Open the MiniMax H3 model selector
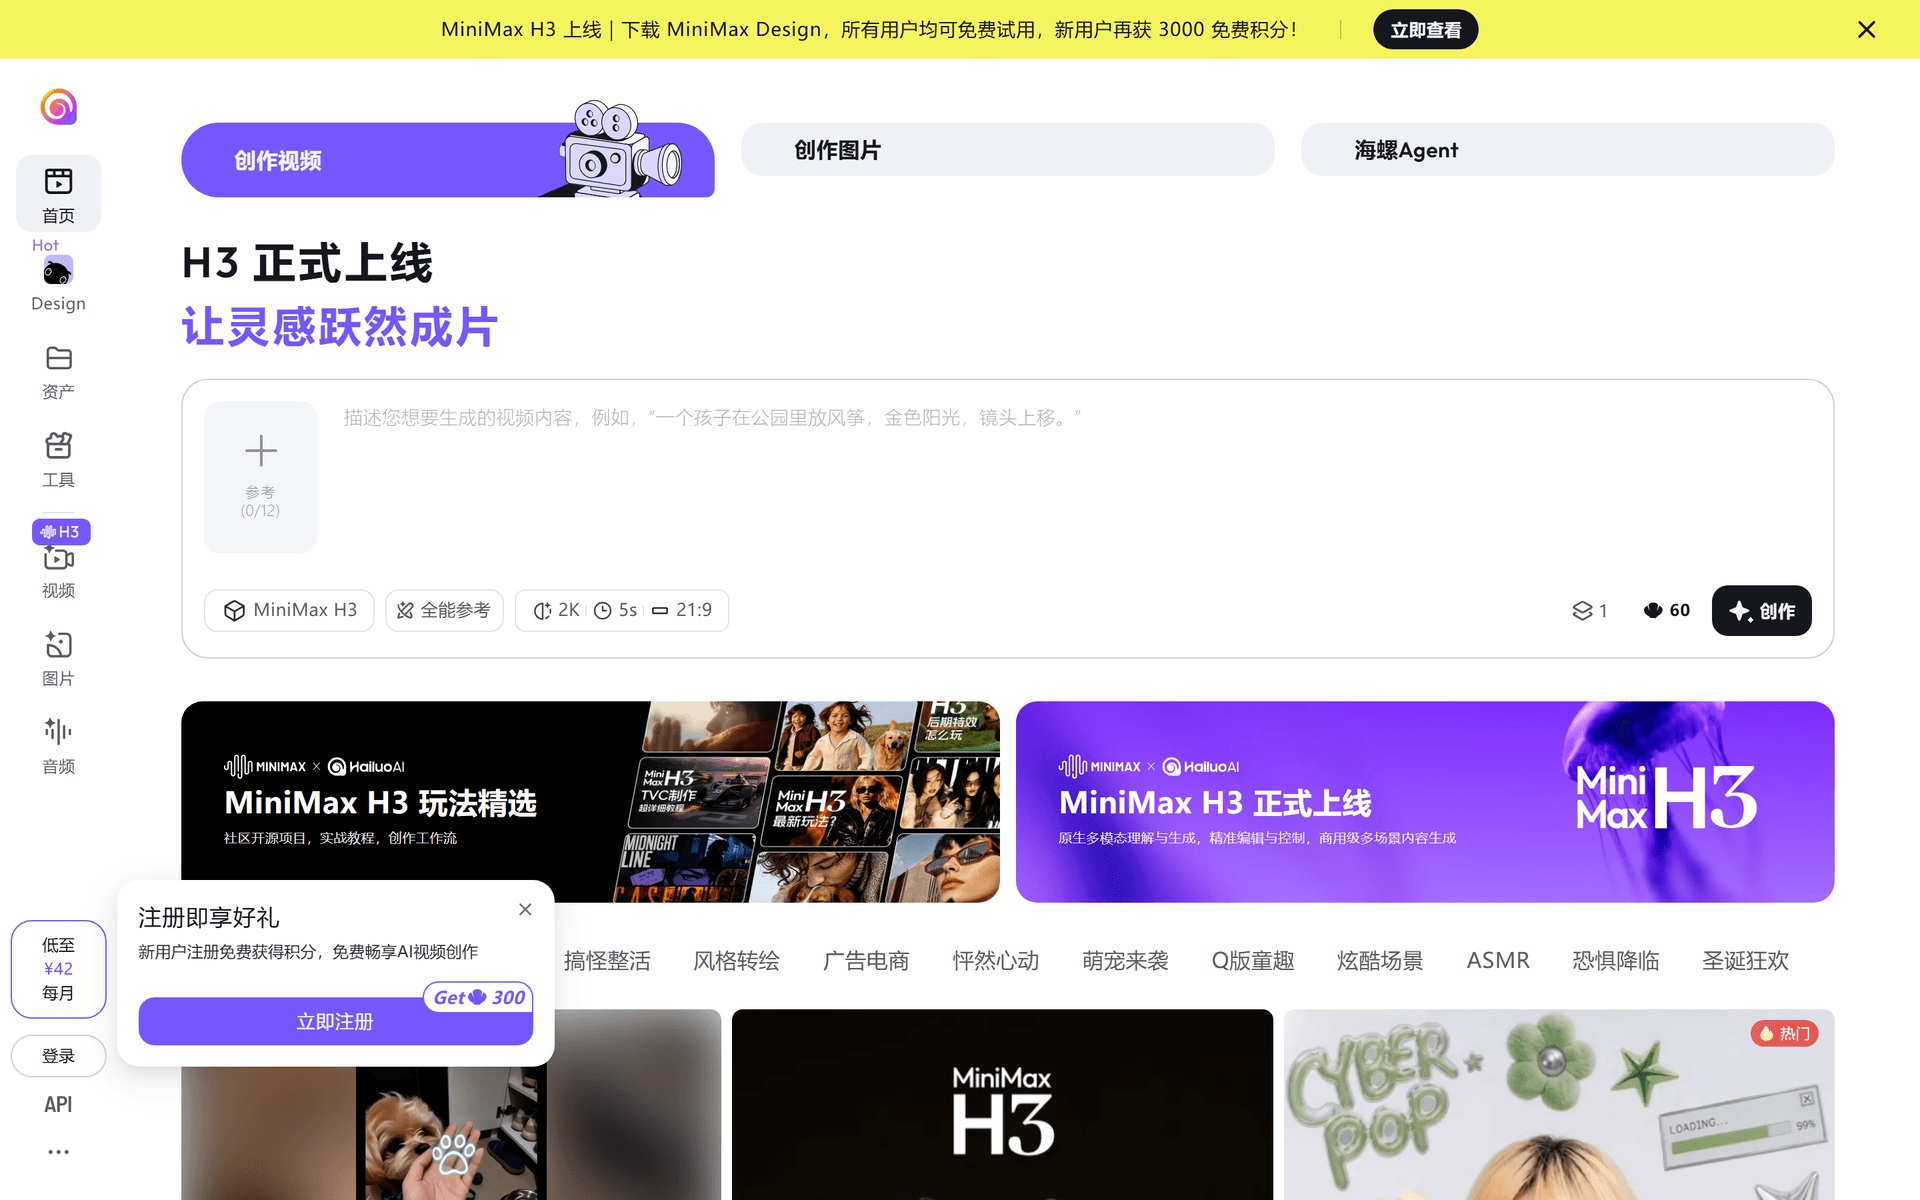 coord(289,611)
